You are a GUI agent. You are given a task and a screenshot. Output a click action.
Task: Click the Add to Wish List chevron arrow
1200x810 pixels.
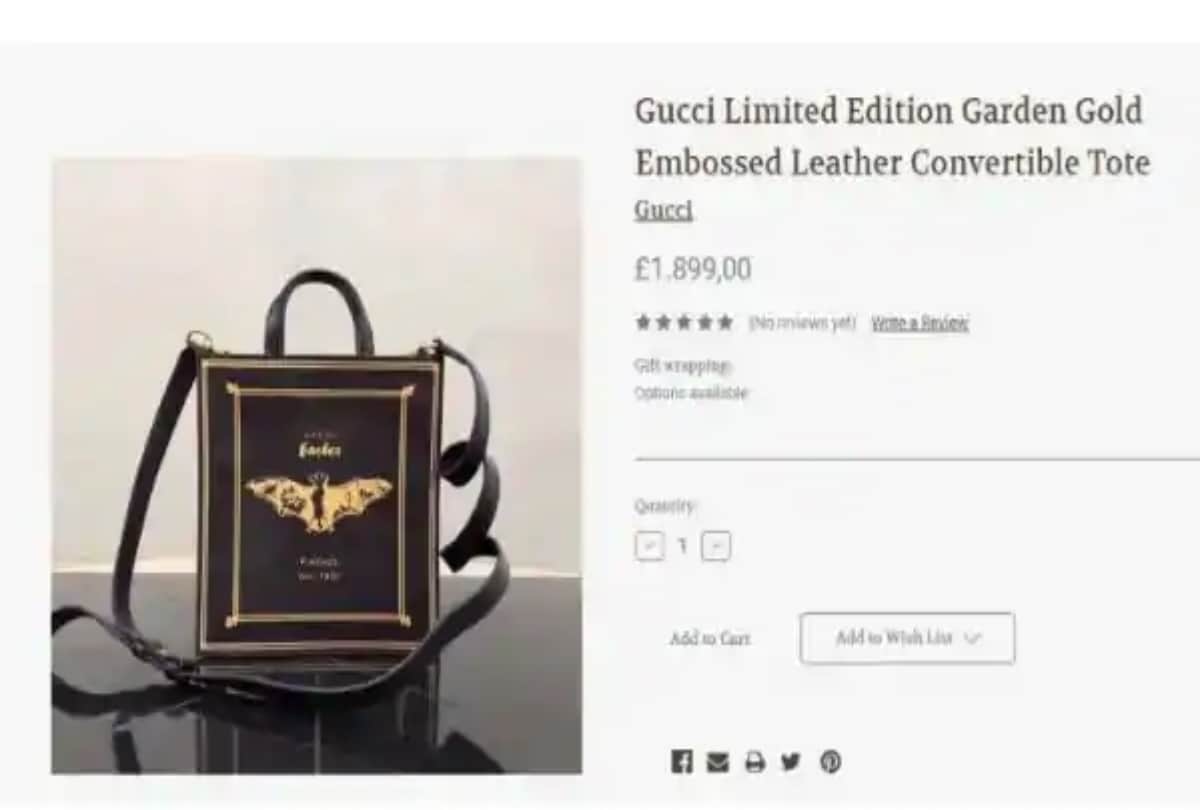(x=972, y=638)
